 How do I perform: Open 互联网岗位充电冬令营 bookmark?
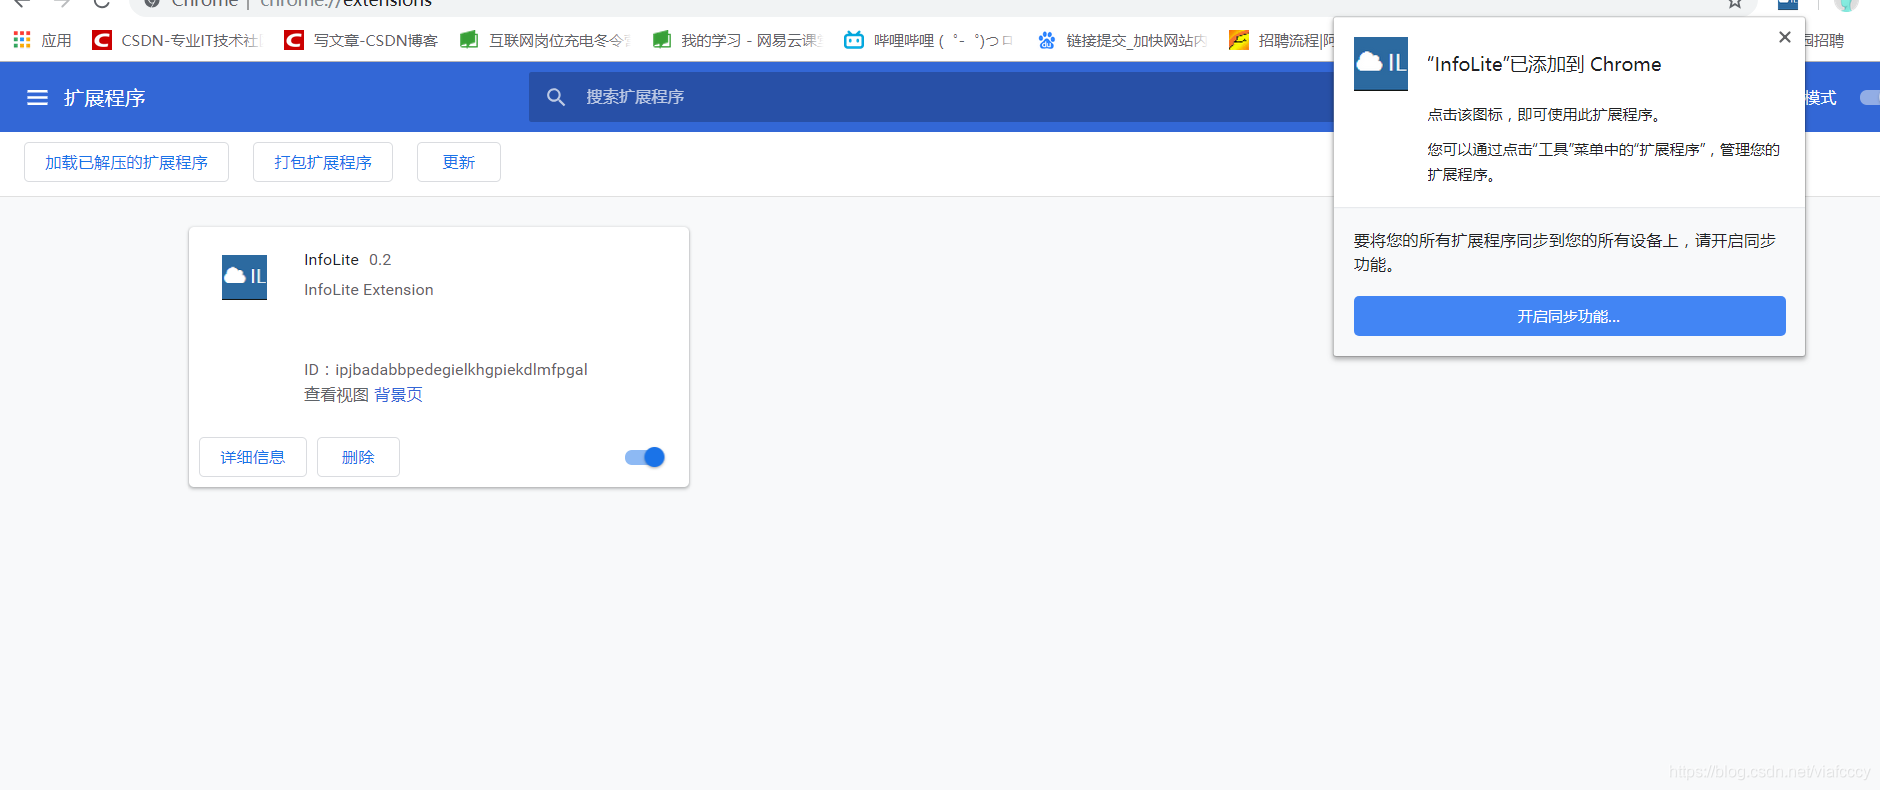tap(545, 40)
